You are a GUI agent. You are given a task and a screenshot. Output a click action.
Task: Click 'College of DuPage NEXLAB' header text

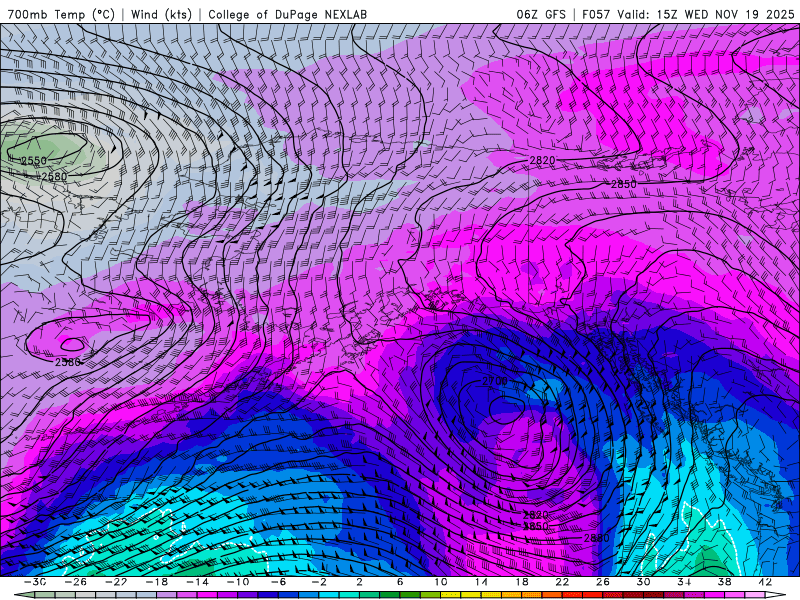287,14
